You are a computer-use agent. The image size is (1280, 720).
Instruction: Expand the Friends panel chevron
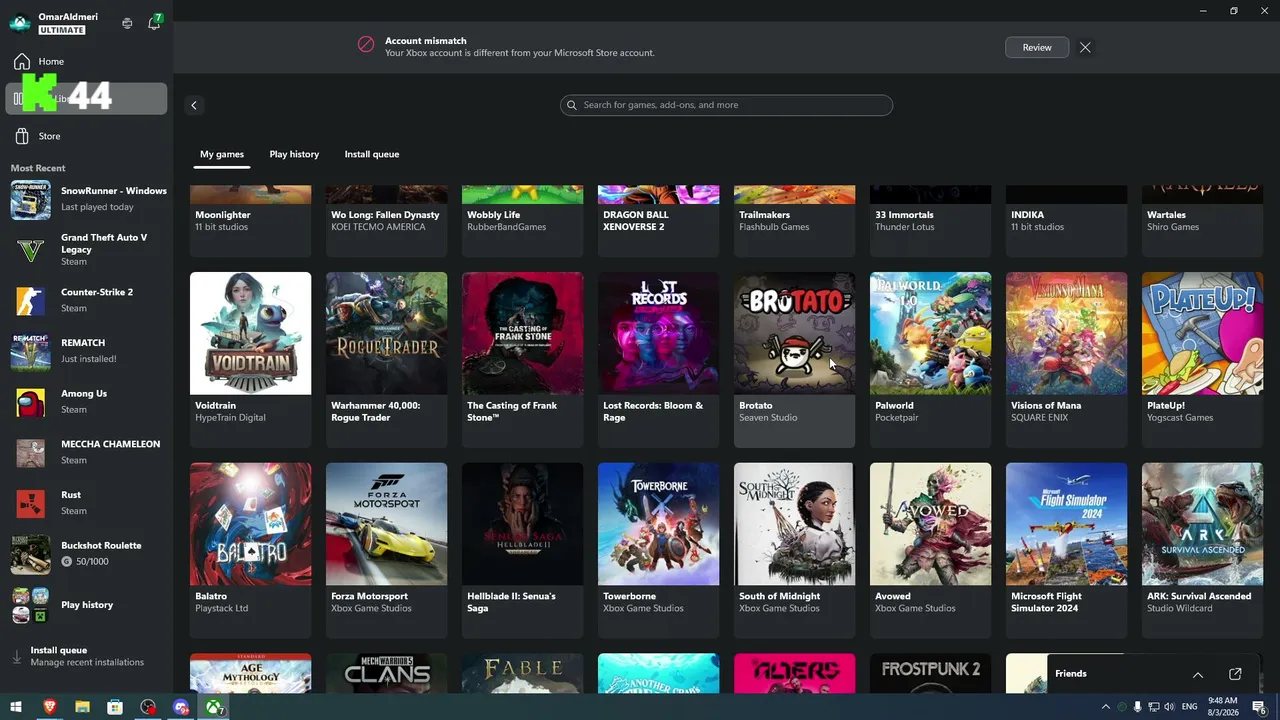coord(1198,674)
